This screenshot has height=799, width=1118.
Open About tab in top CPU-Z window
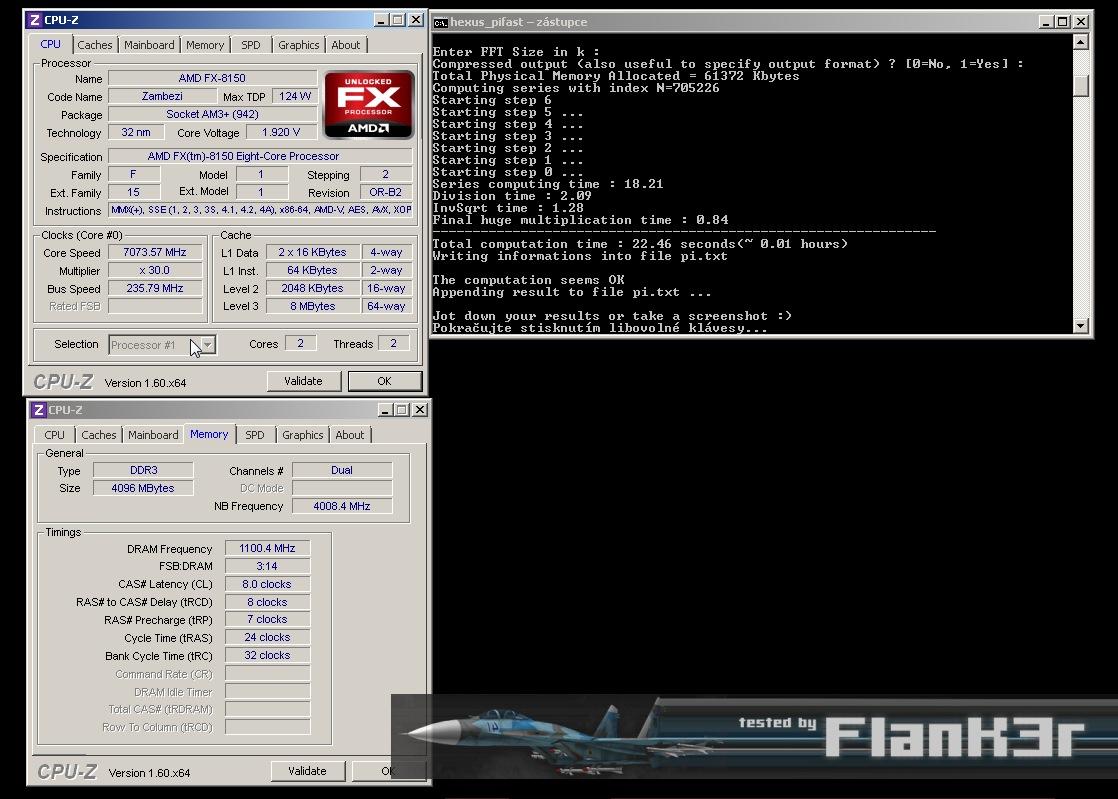[x=345, y=45]
